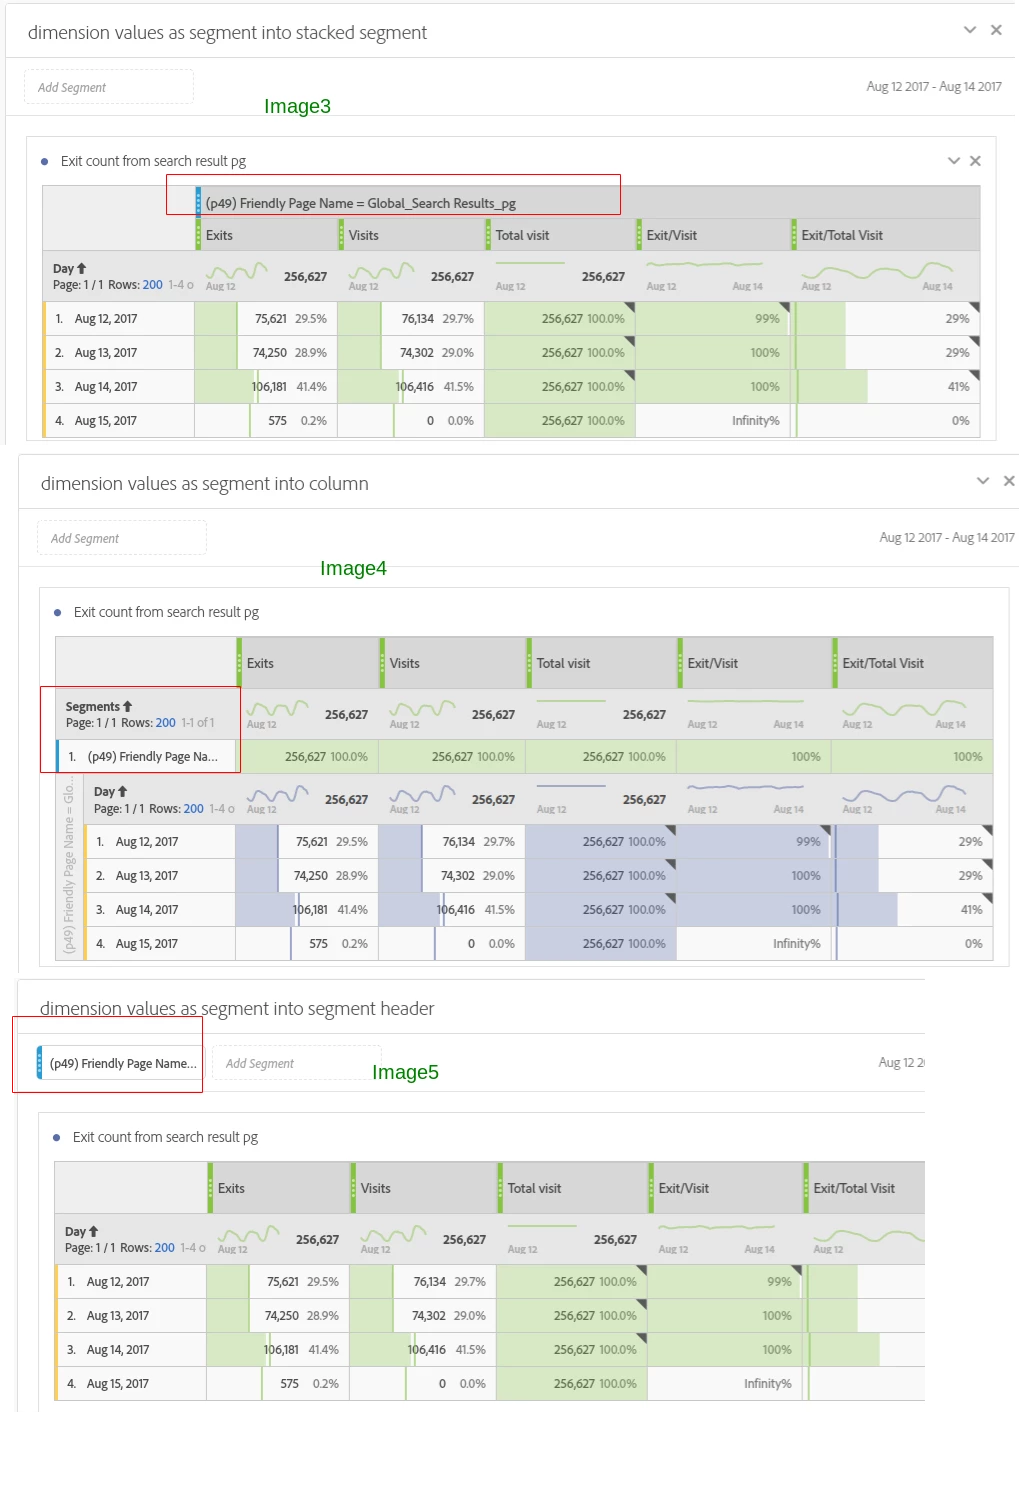Collapse 'segment into column' panel chevron

pyautogui.click(x=983, y=481)
